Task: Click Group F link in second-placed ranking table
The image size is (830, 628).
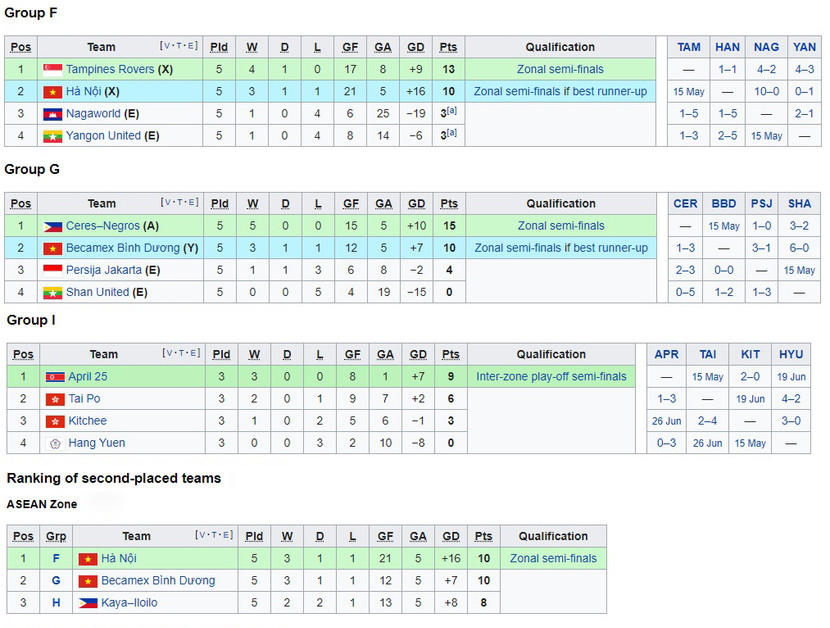Action: (x=56, y=559)
